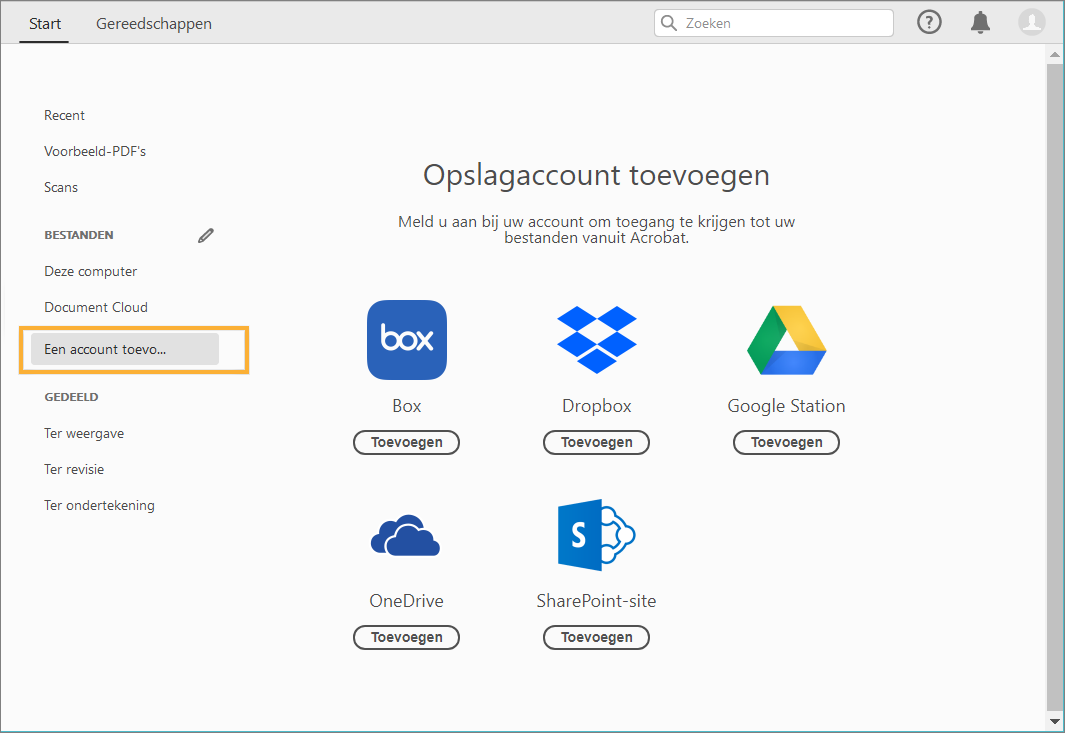Click the pencil edit icon beside BESTANDEN
Screen dimensions: 1065x733
[x=206, y=235]
